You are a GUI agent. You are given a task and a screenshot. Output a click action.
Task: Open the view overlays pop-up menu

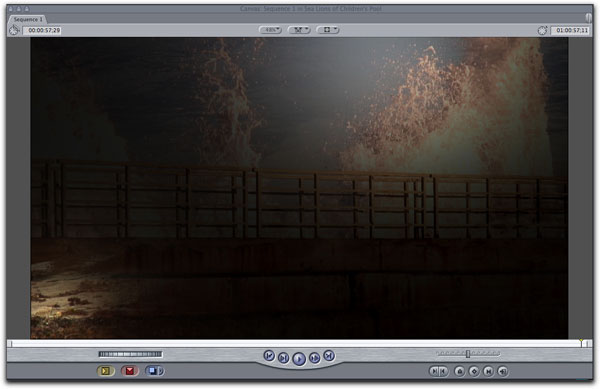click(328, 30)
